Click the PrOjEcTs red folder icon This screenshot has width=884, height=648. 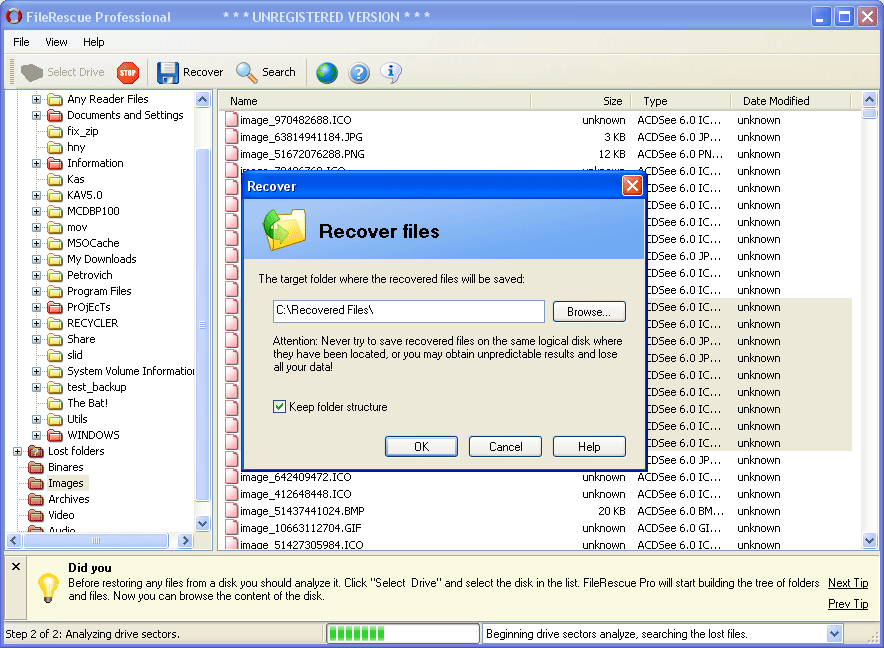(55, 307)
